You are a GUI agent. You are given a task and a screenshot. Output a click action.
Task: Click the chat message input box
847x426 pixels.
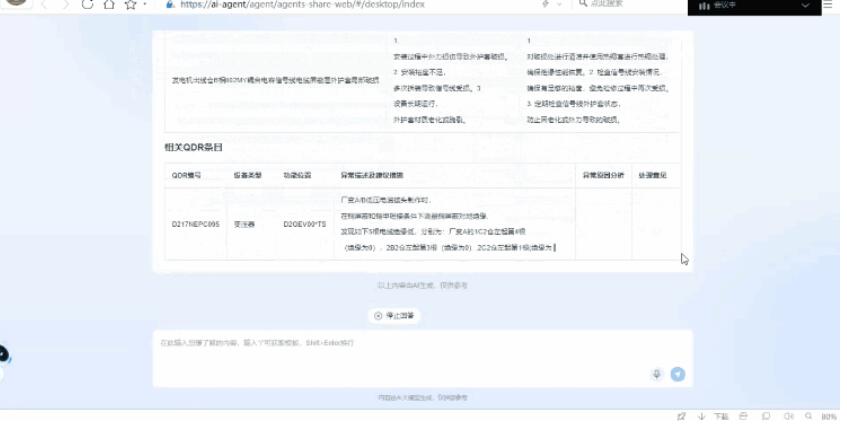point(400,355)
